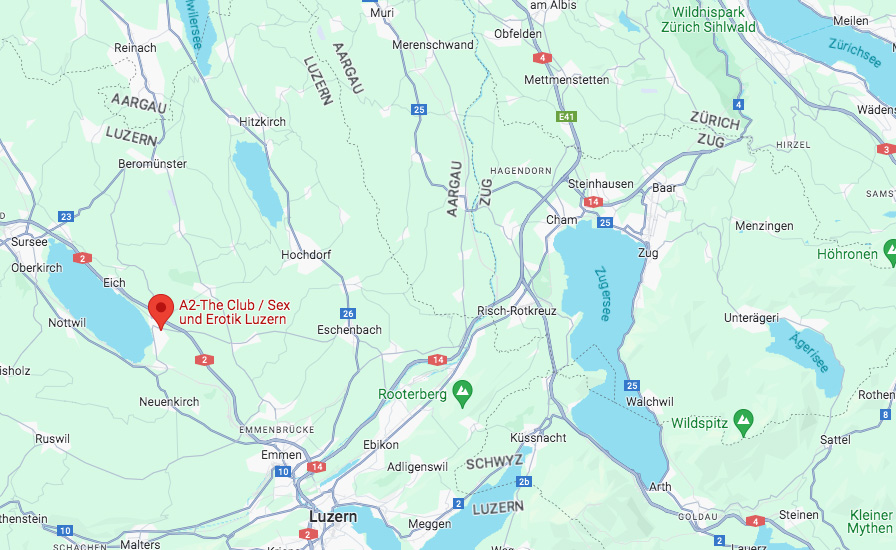896x550 pixels.
Task: Click the Risch-Rotkreuz town label
Action: click(517, 310)
